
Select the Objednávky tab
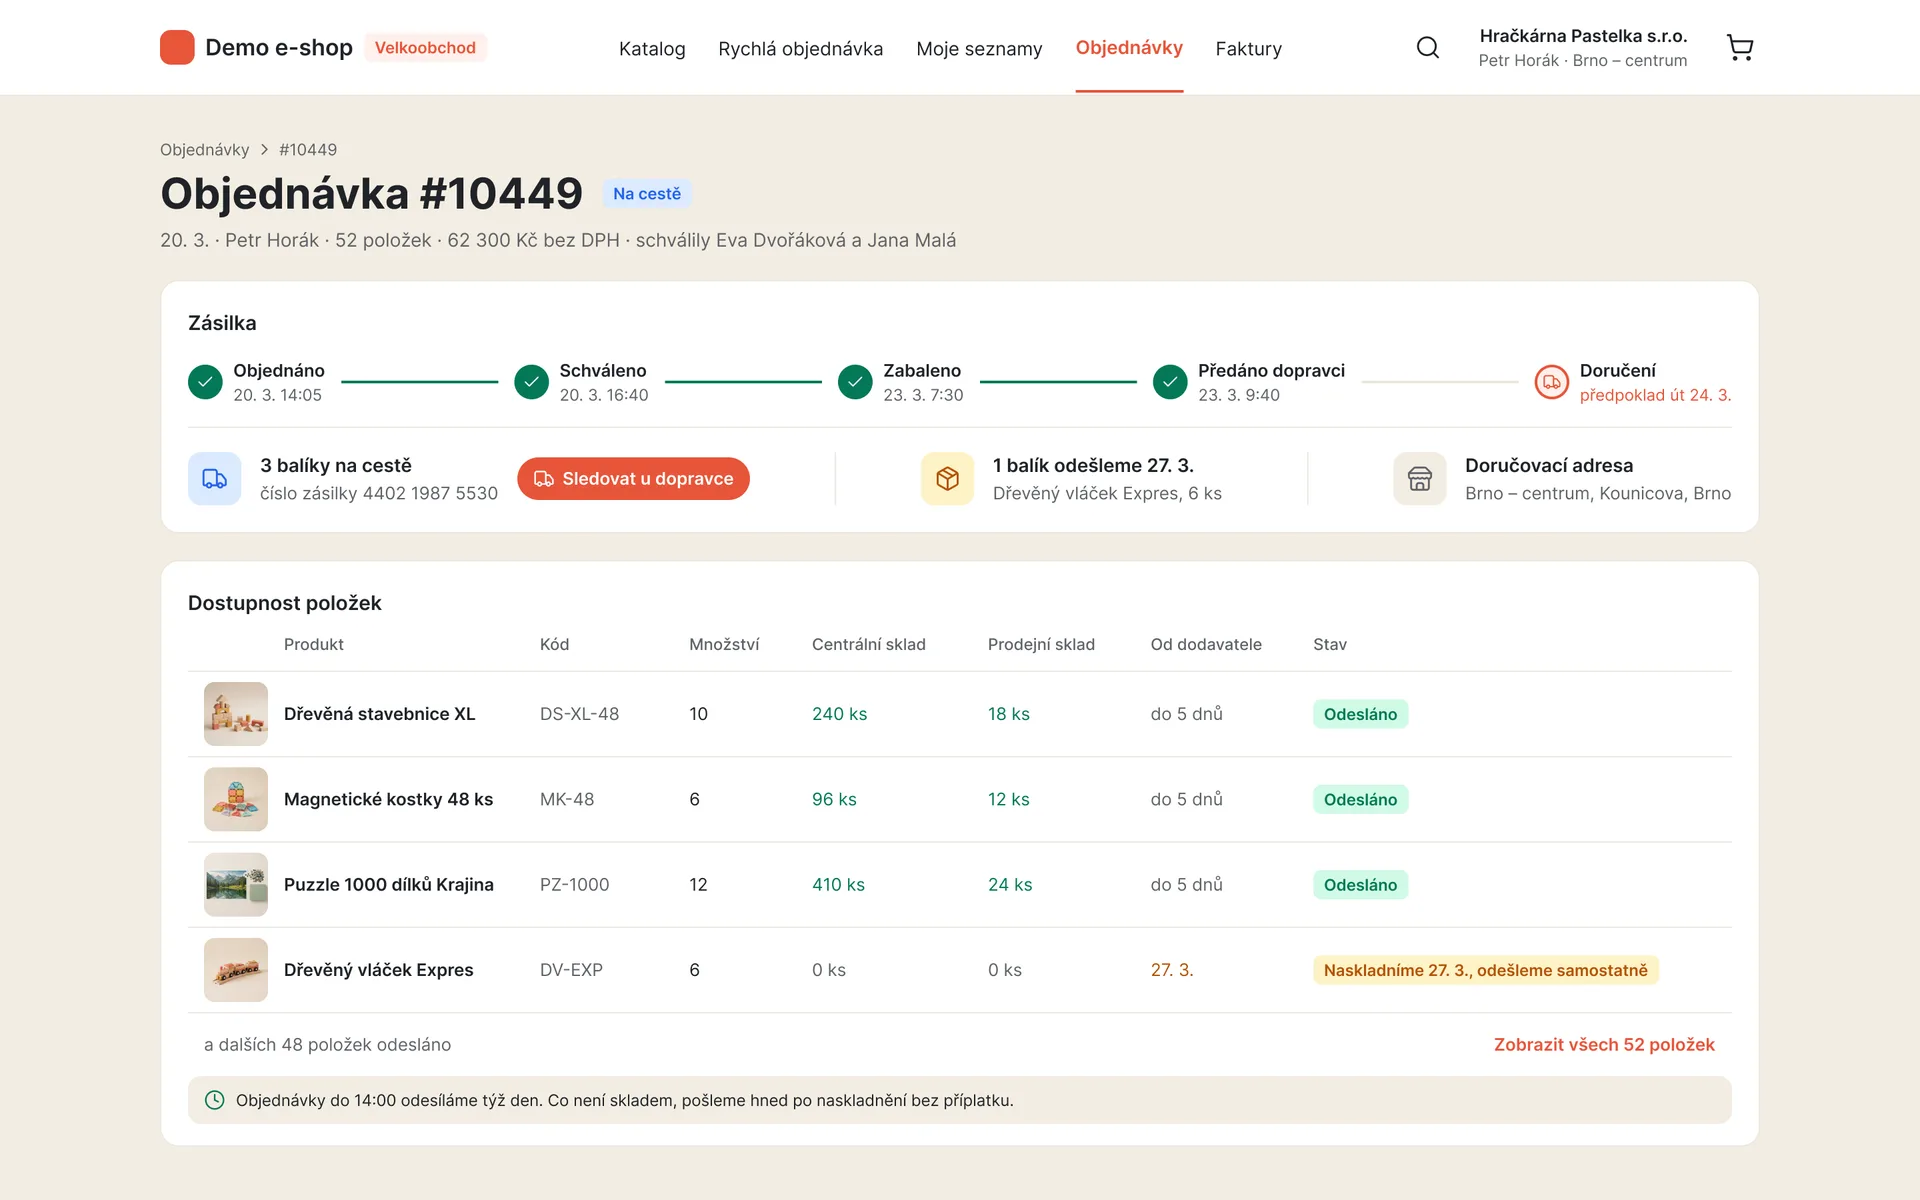tap(1129, 47)
